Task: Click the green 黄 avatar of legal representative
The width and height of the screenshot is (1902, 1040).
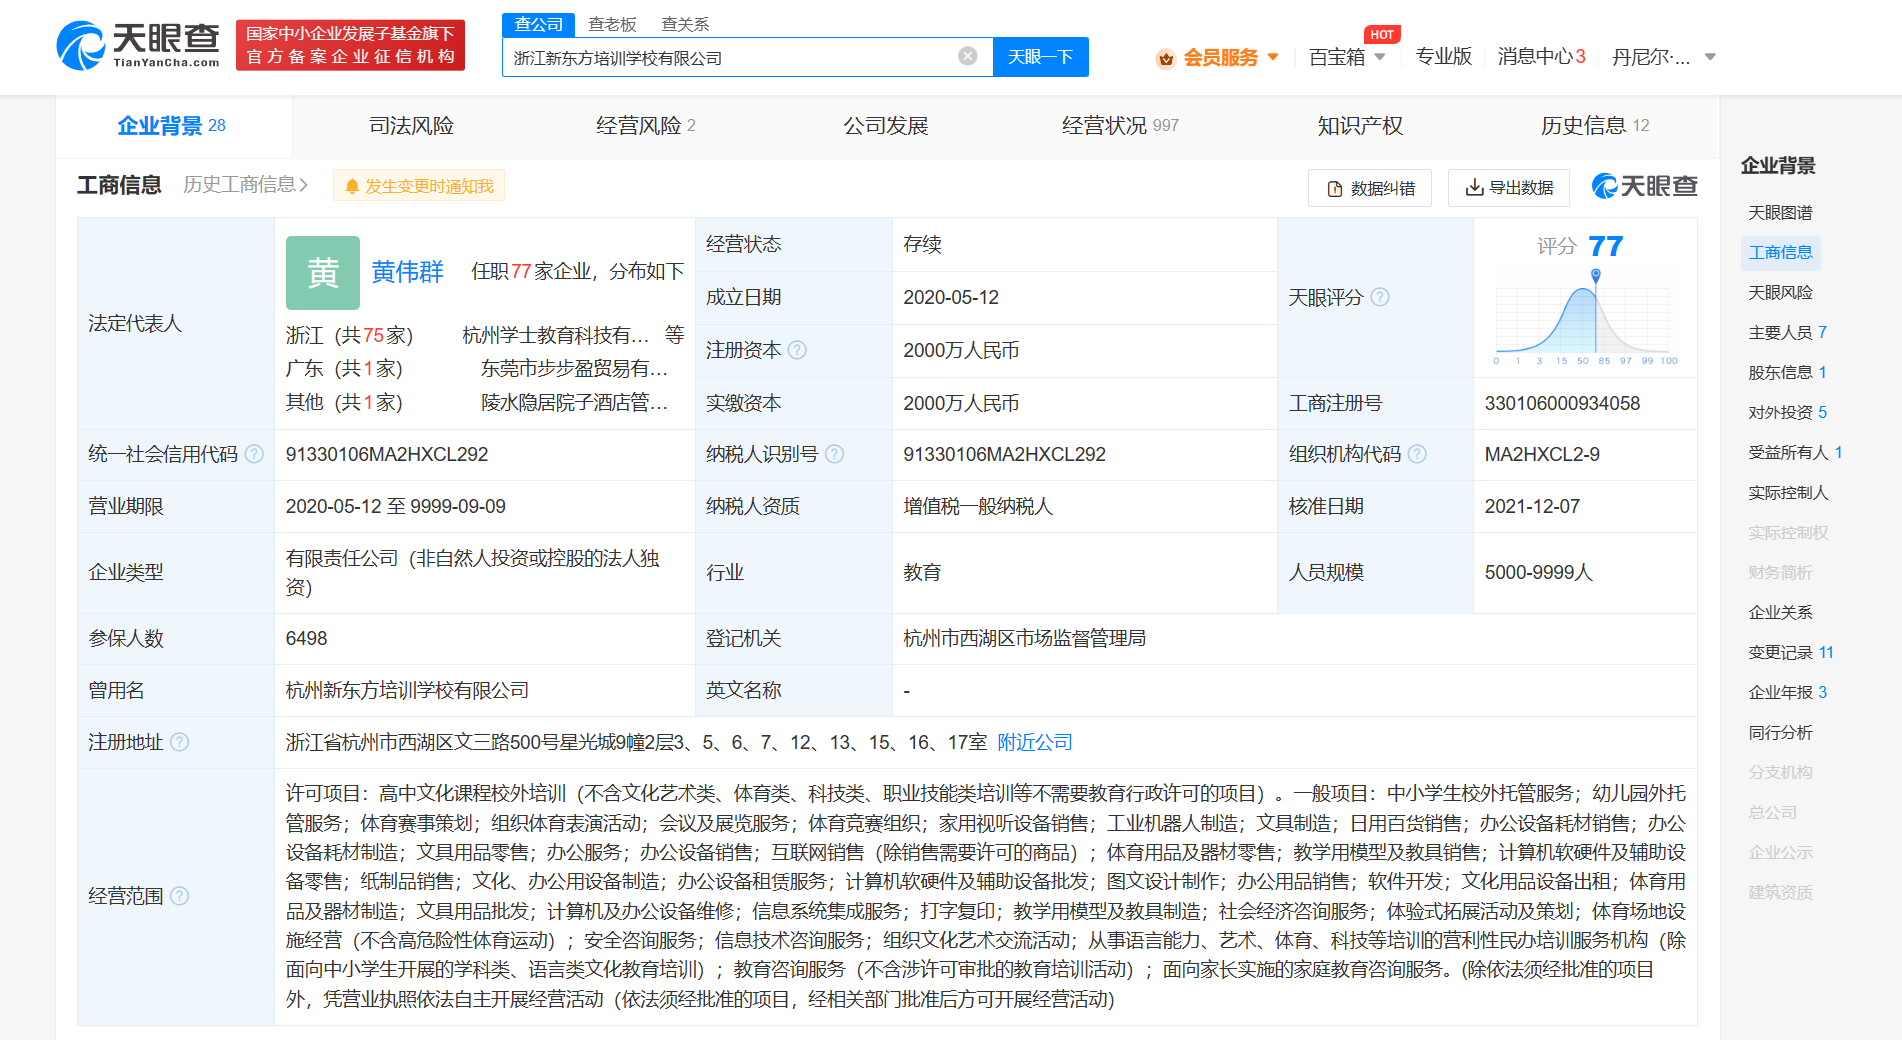Action: (323, 272)
